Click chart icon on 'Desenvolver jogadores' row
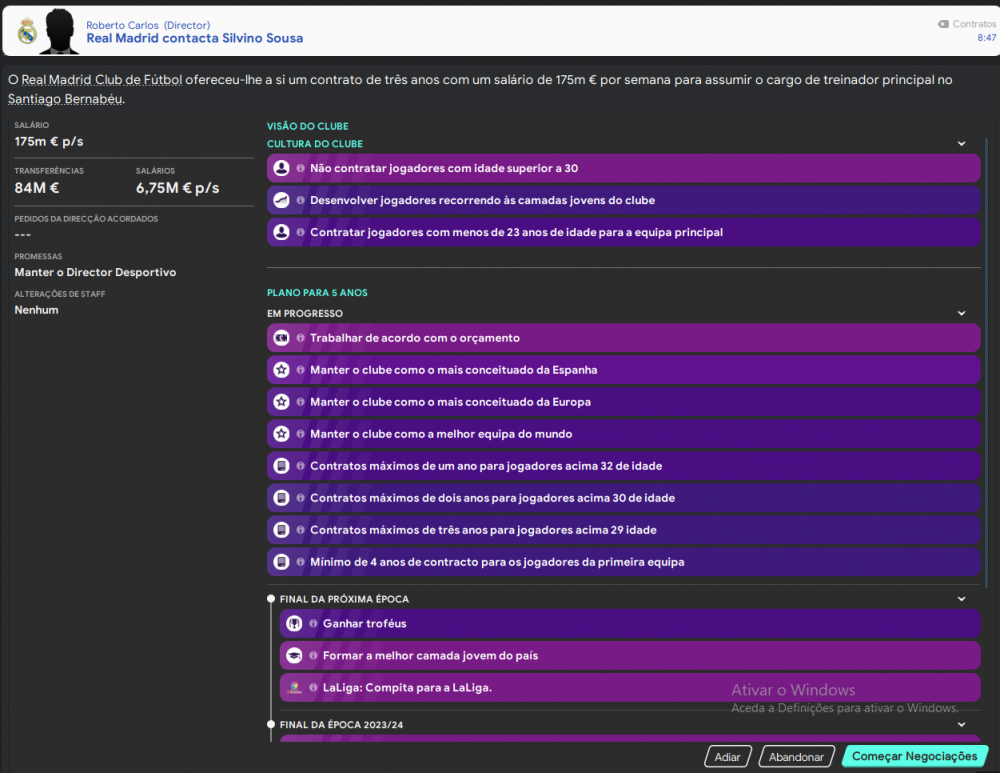Image resolution: width=1000 pixels, height=773 pixels. pos(281,200)
